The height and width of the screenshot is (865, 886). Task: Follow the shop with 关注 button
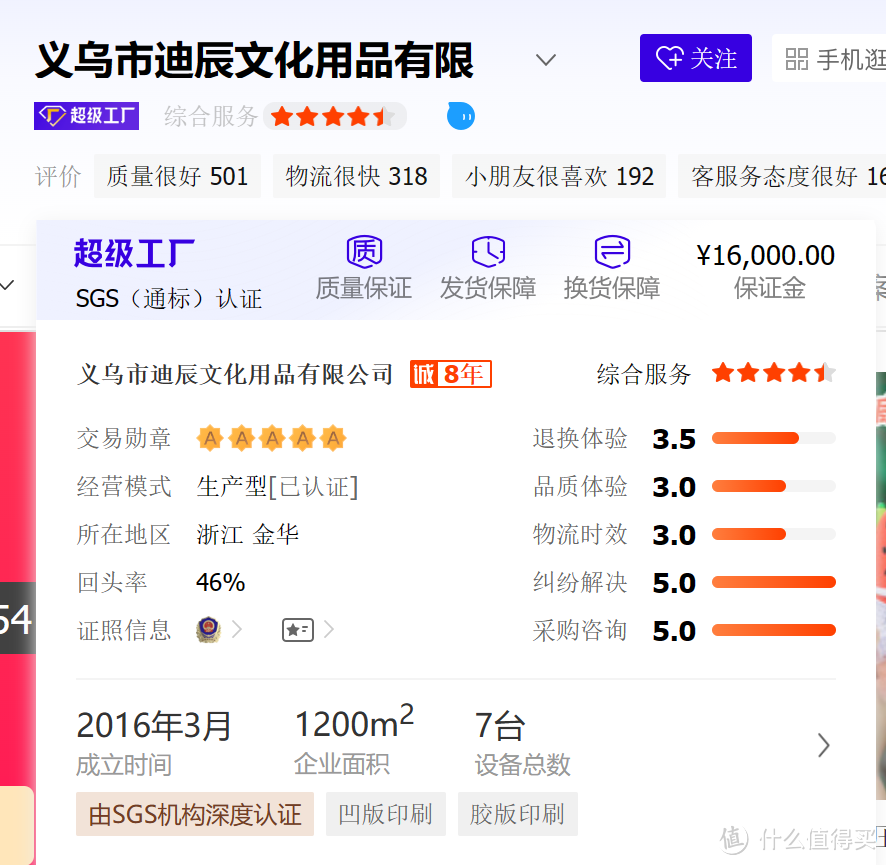click(x=695, y=59)
